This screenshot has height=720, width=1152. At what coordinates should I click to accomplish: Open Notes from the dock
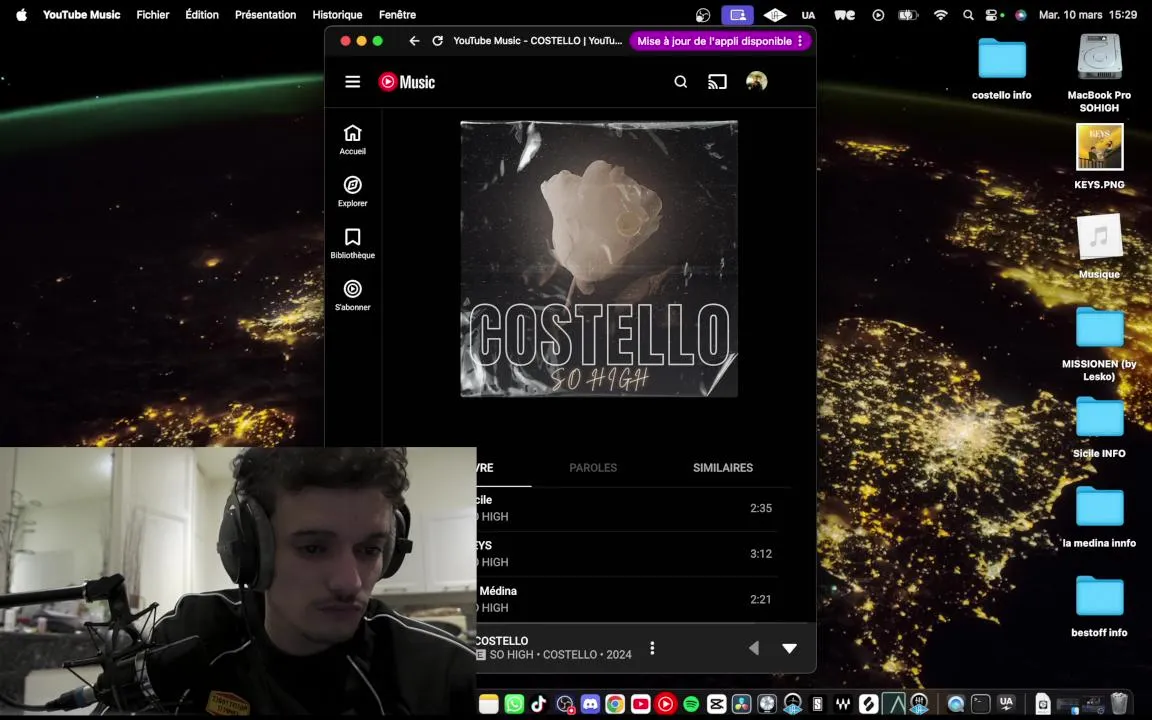point(489,704)
